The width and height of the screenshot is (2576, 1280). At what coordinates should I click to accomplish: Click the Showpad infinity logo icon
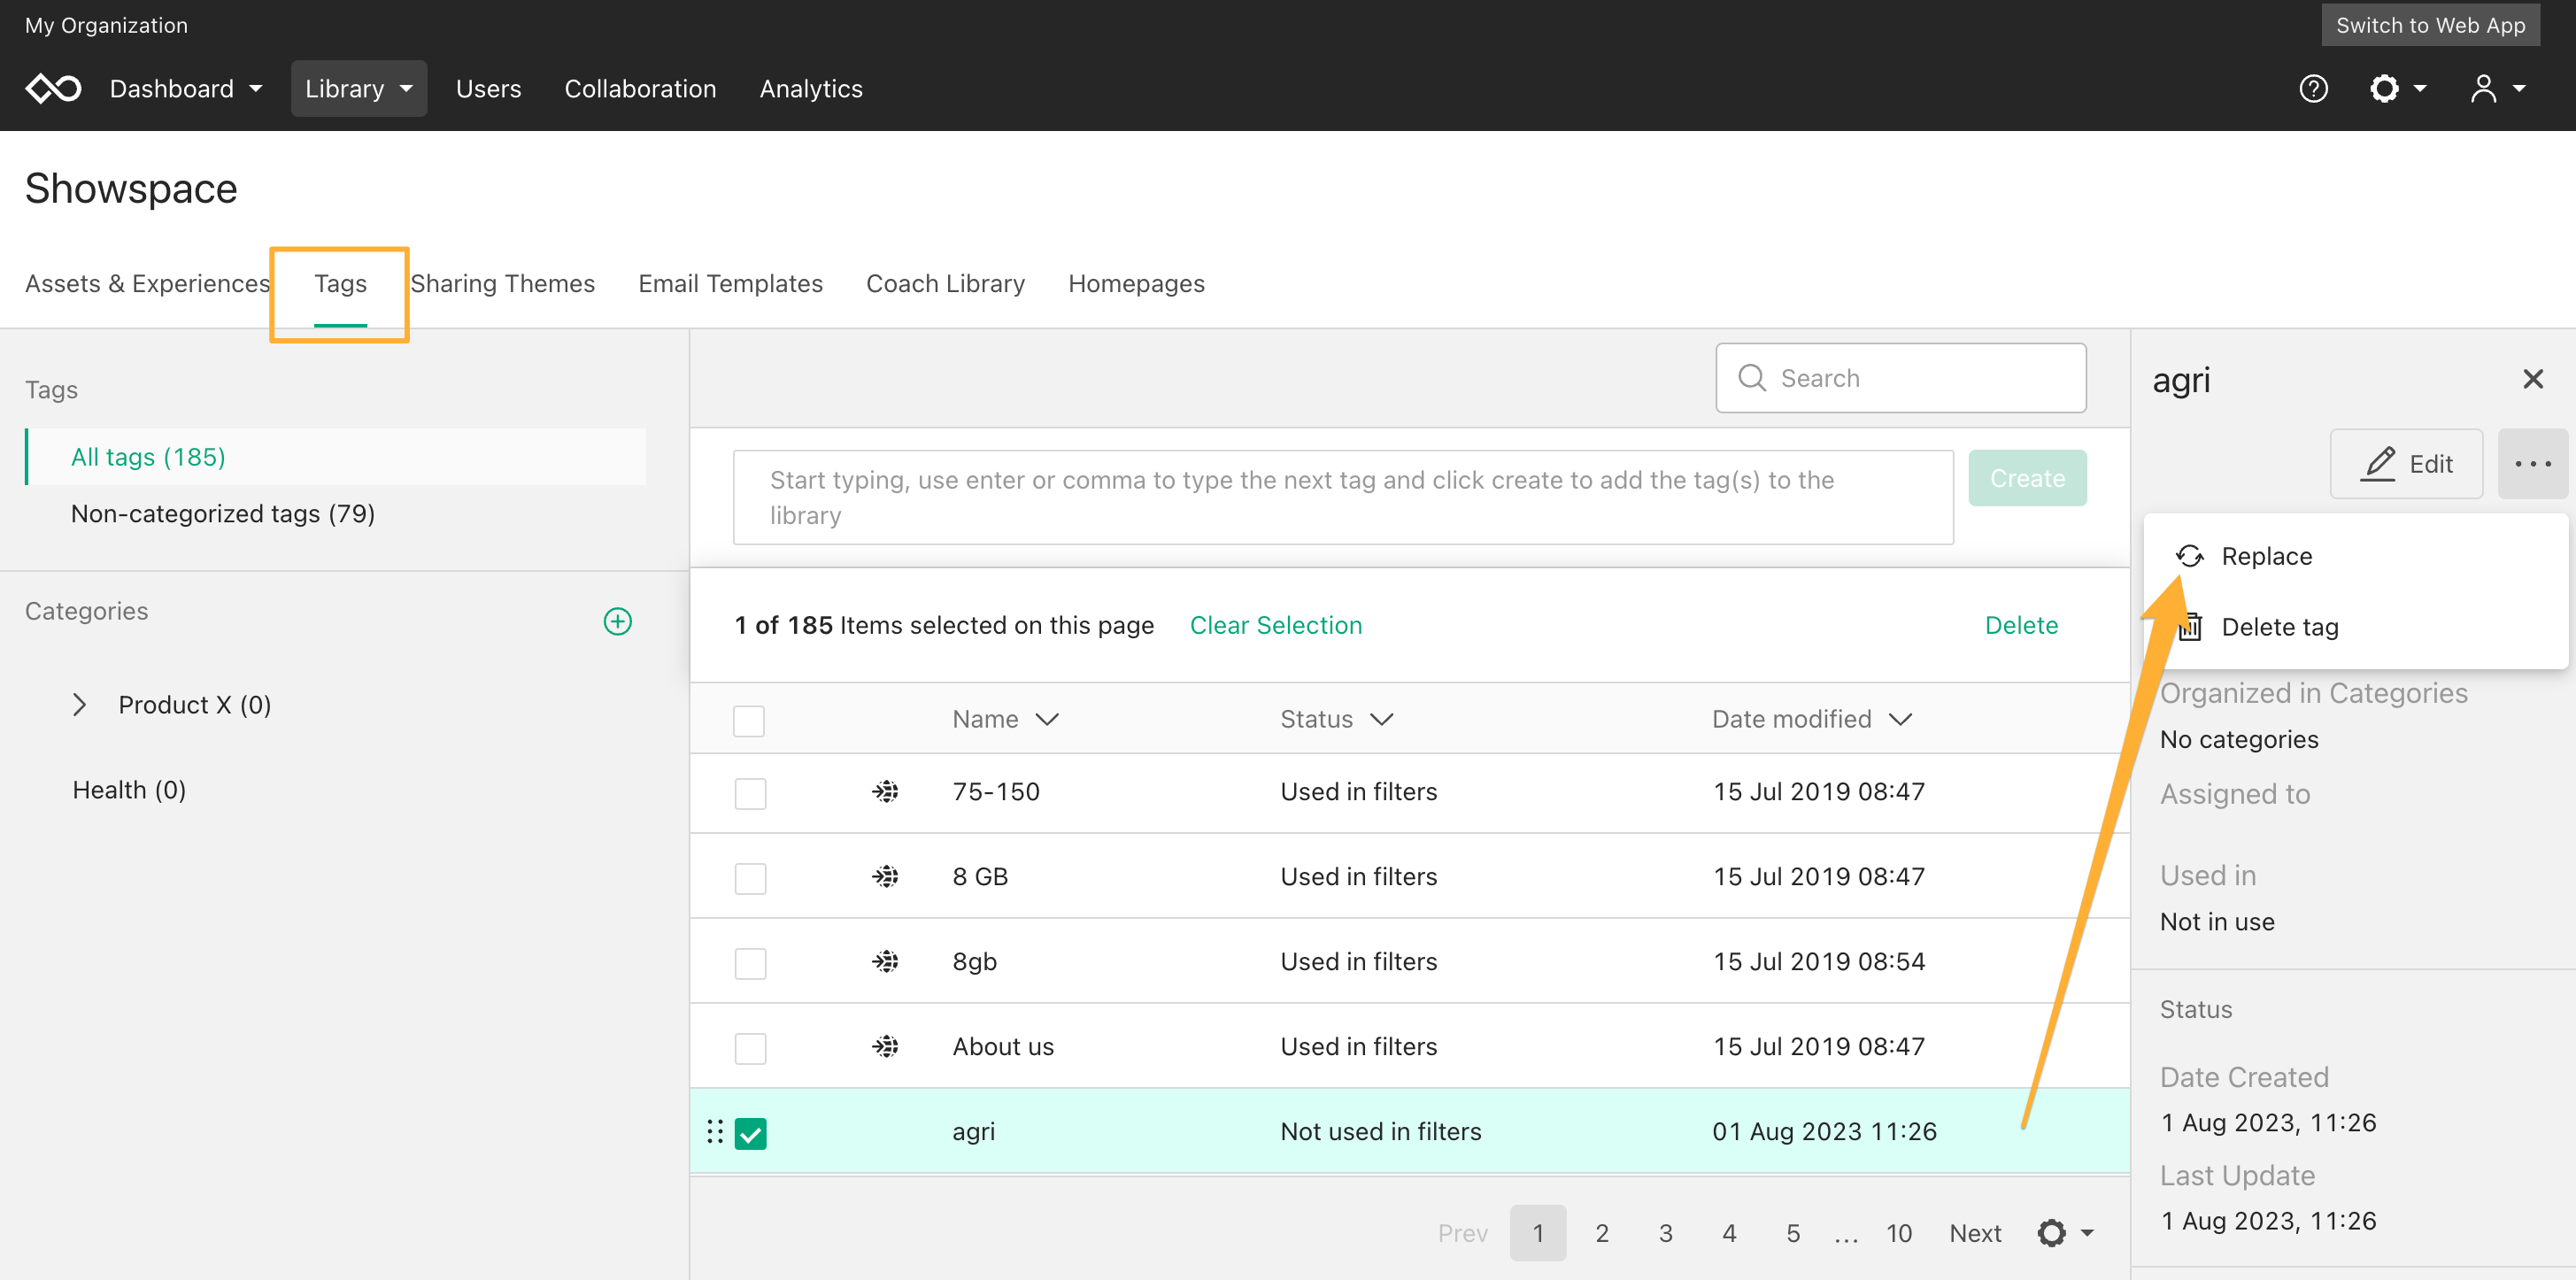[x=53, y=89]
